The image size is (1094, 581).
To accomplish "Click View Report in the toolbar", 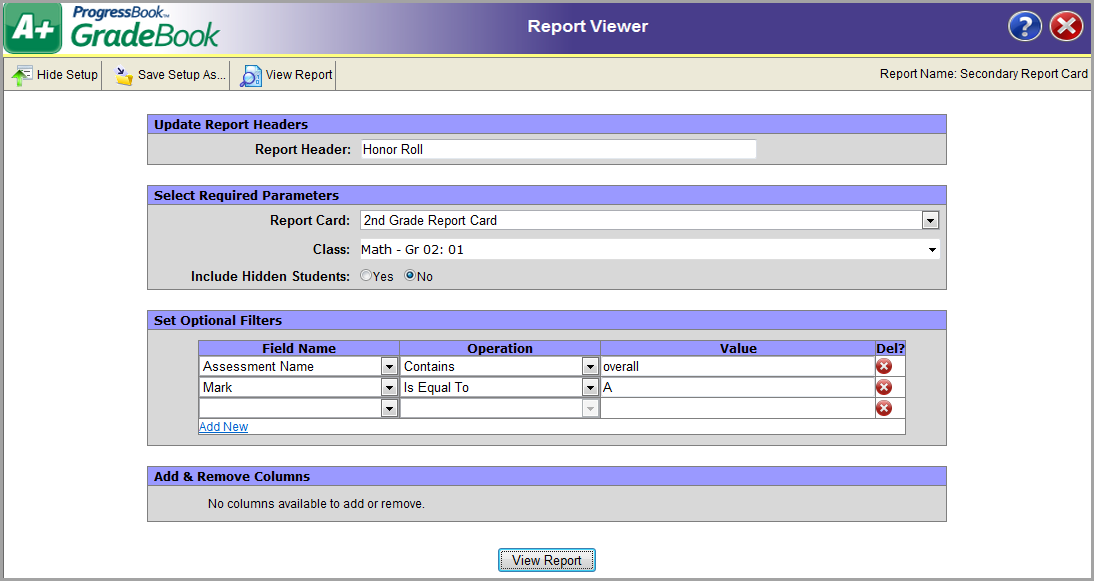I will 286,75.
